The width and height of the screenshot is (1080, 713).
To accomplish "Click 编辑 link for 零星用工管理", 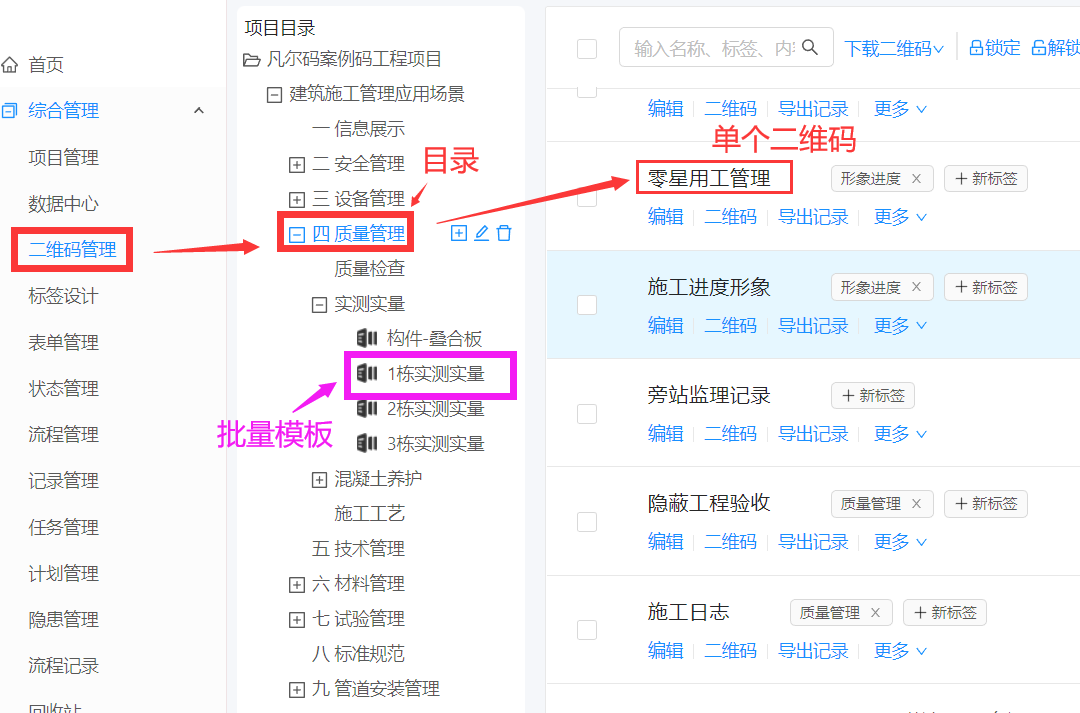I will 666,217.
